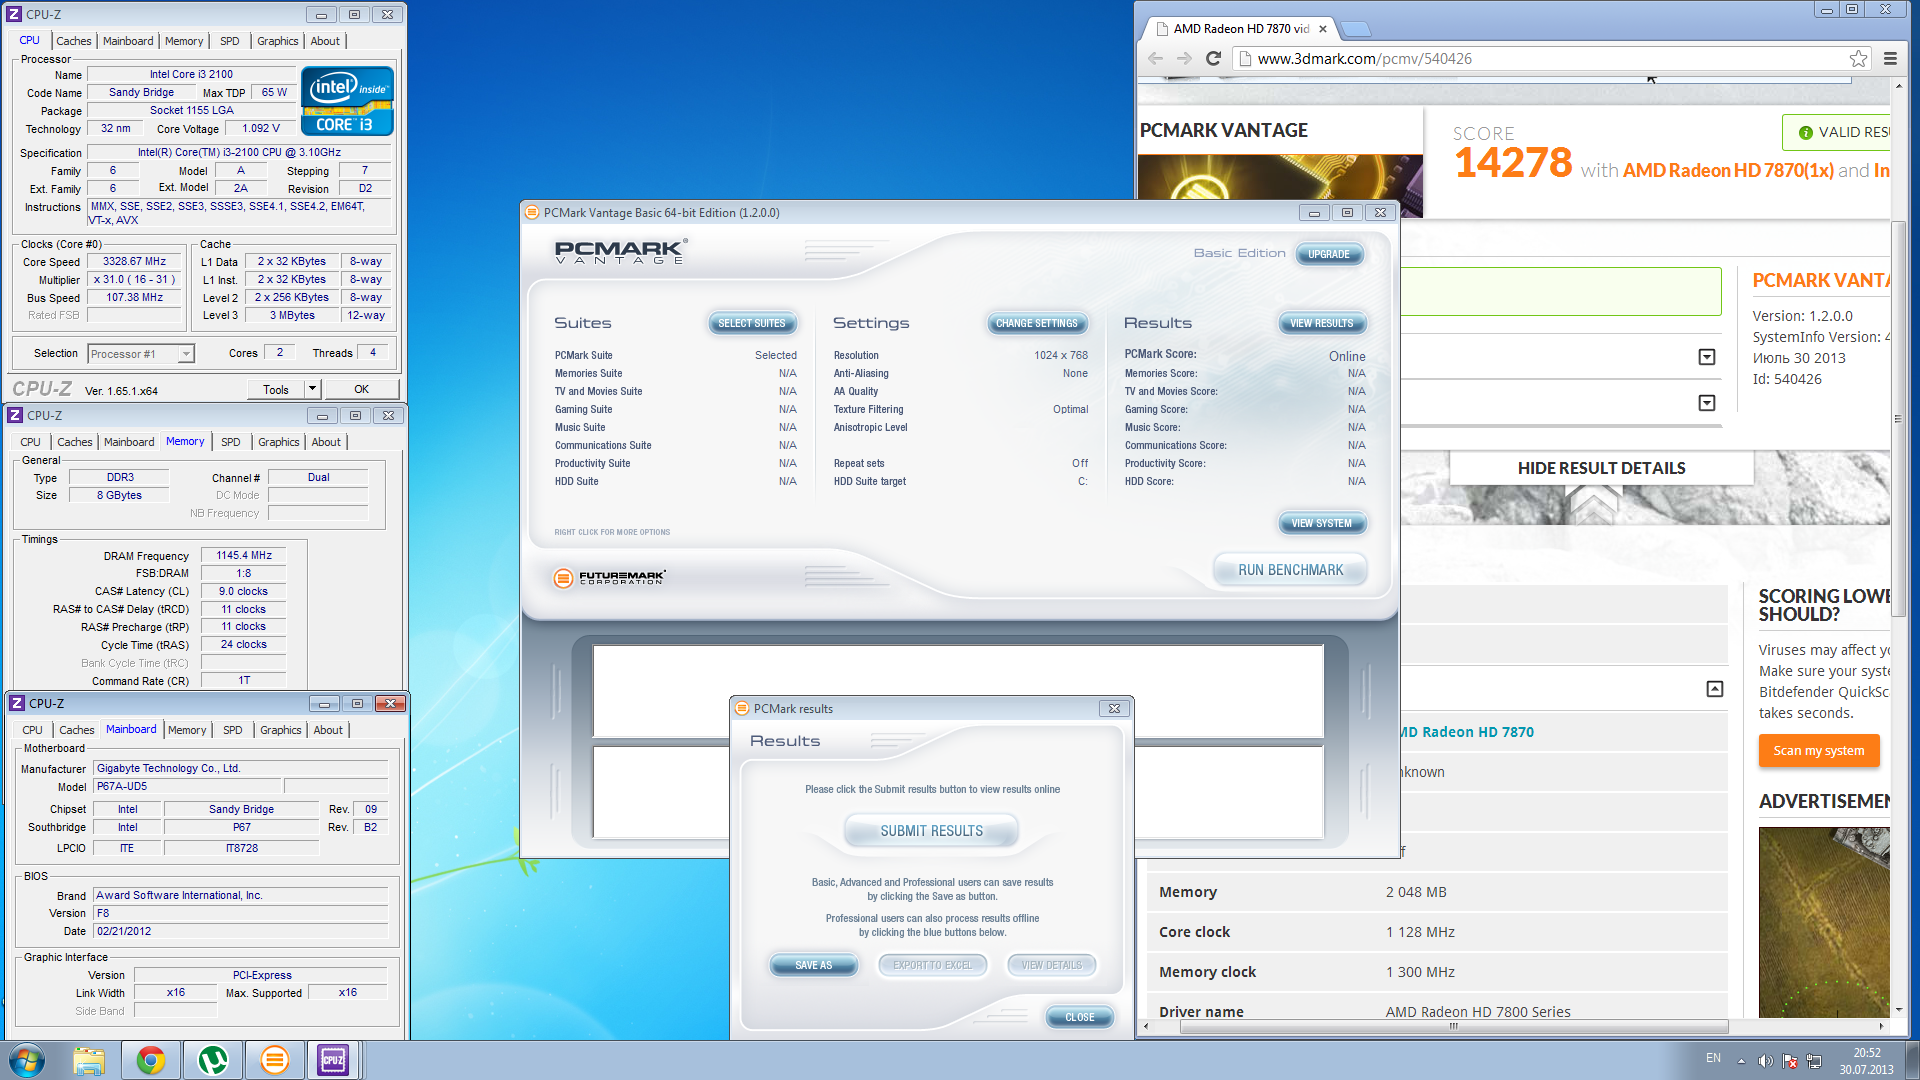Click UPGRADE button in PCMark
The image size is (1920, 1080).
(1329, 254)
